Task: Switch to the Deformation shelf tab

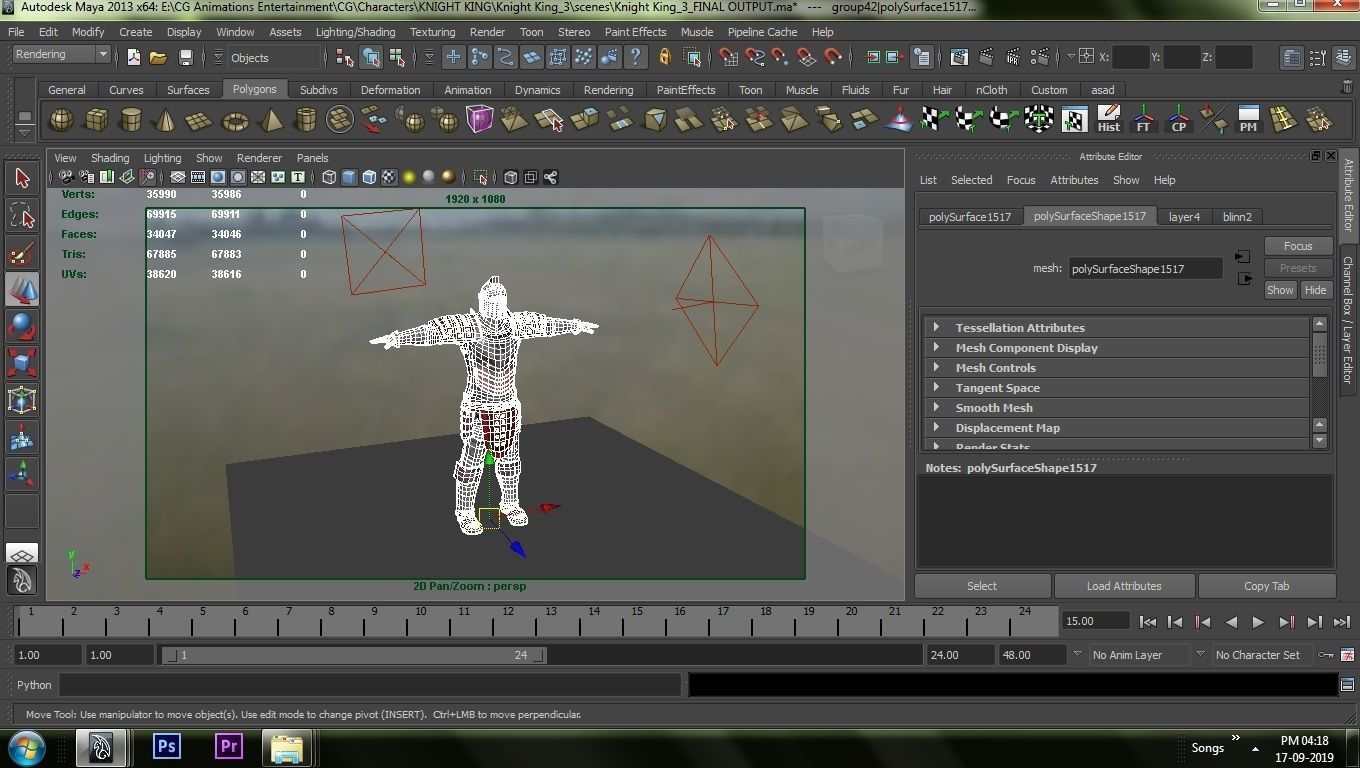Action: tap(390, 90)
